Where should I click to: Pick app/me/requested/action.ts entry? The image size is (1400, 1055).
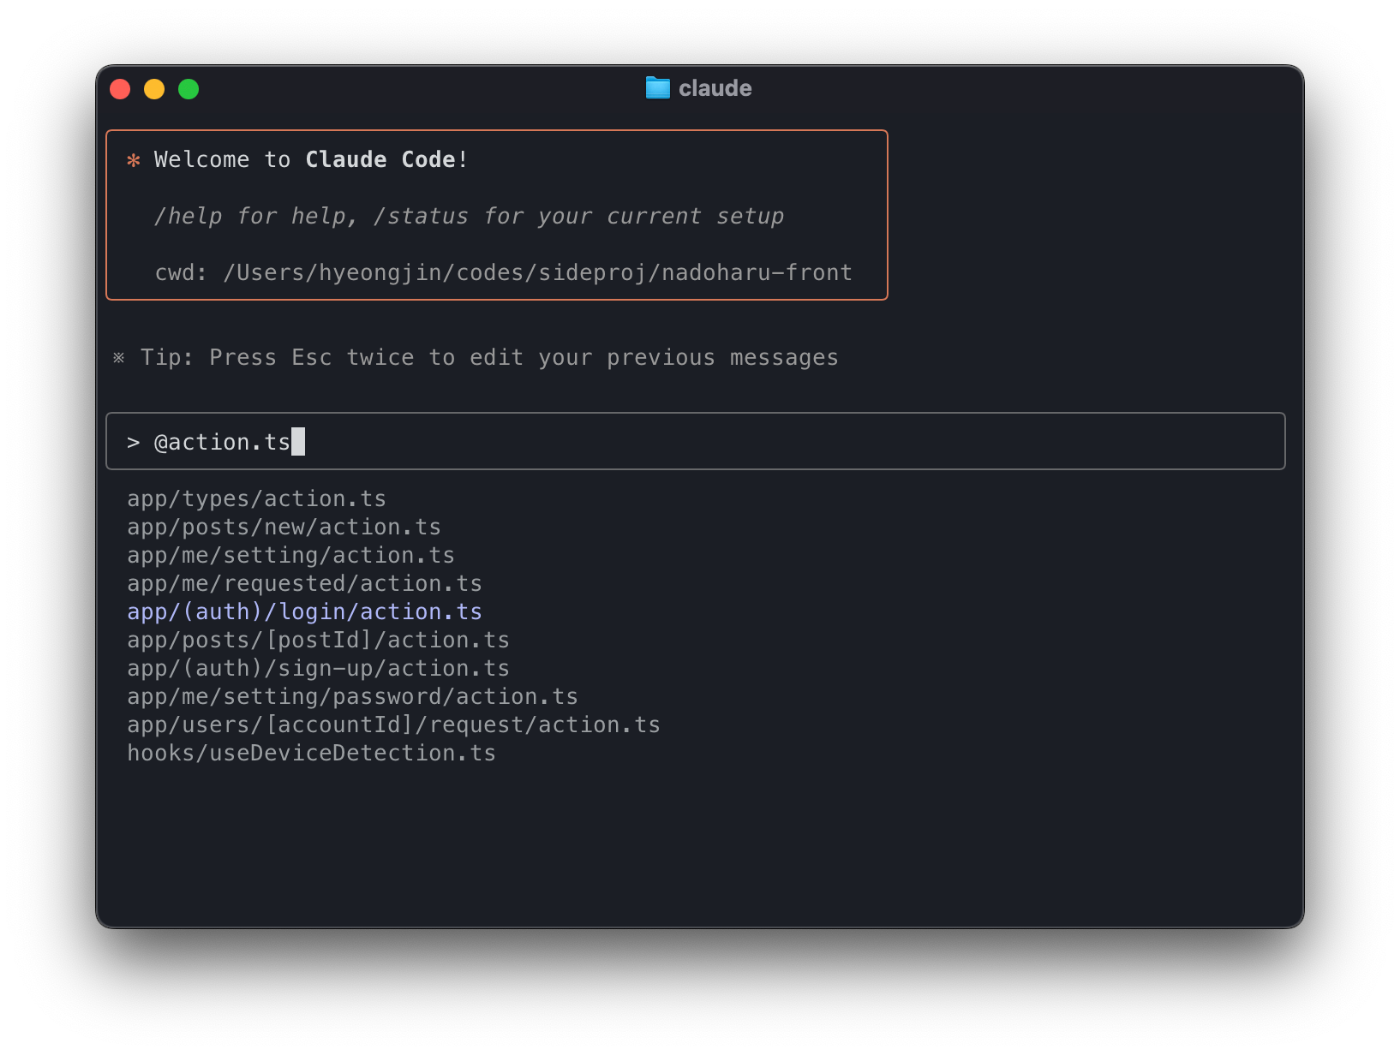304,583
